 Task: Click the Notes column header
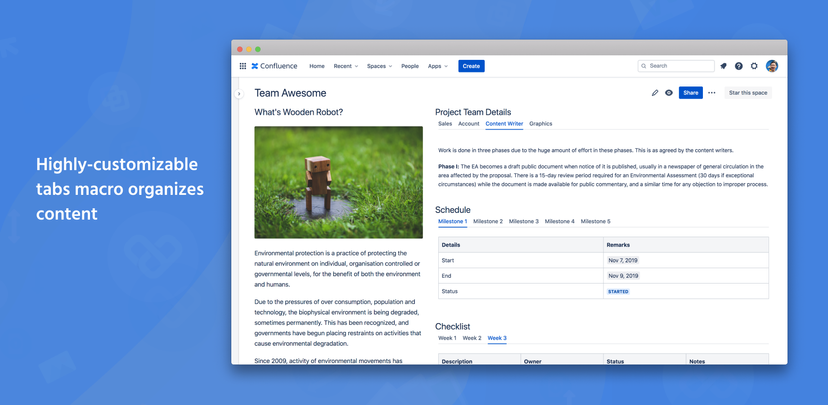(728, 360)
